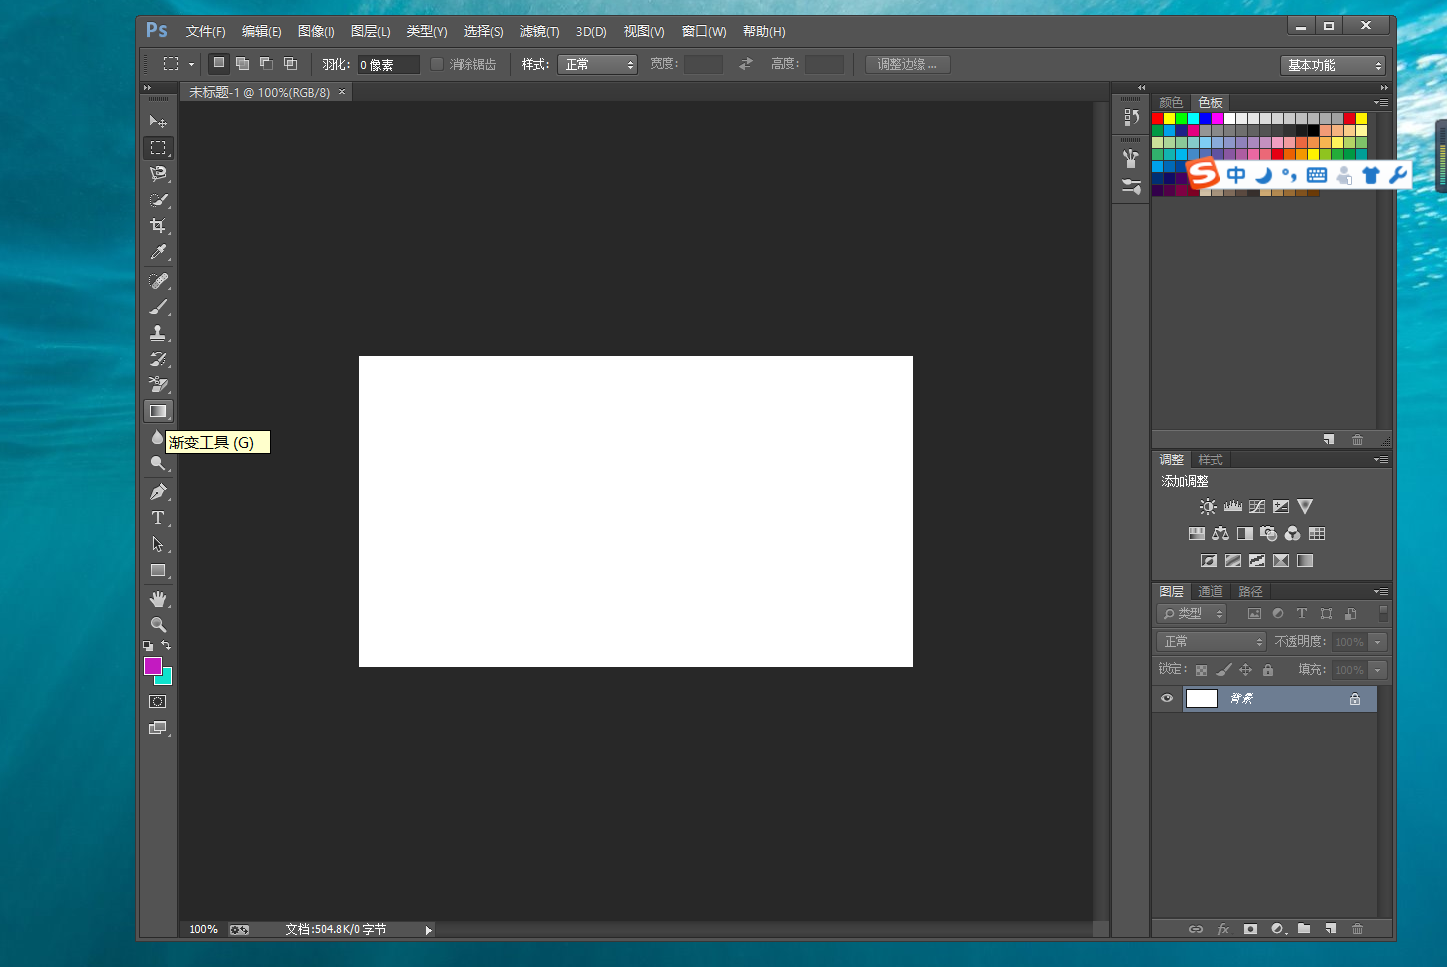
Task: Toggle lock transparent pixels
Action: pos(1201,670)
